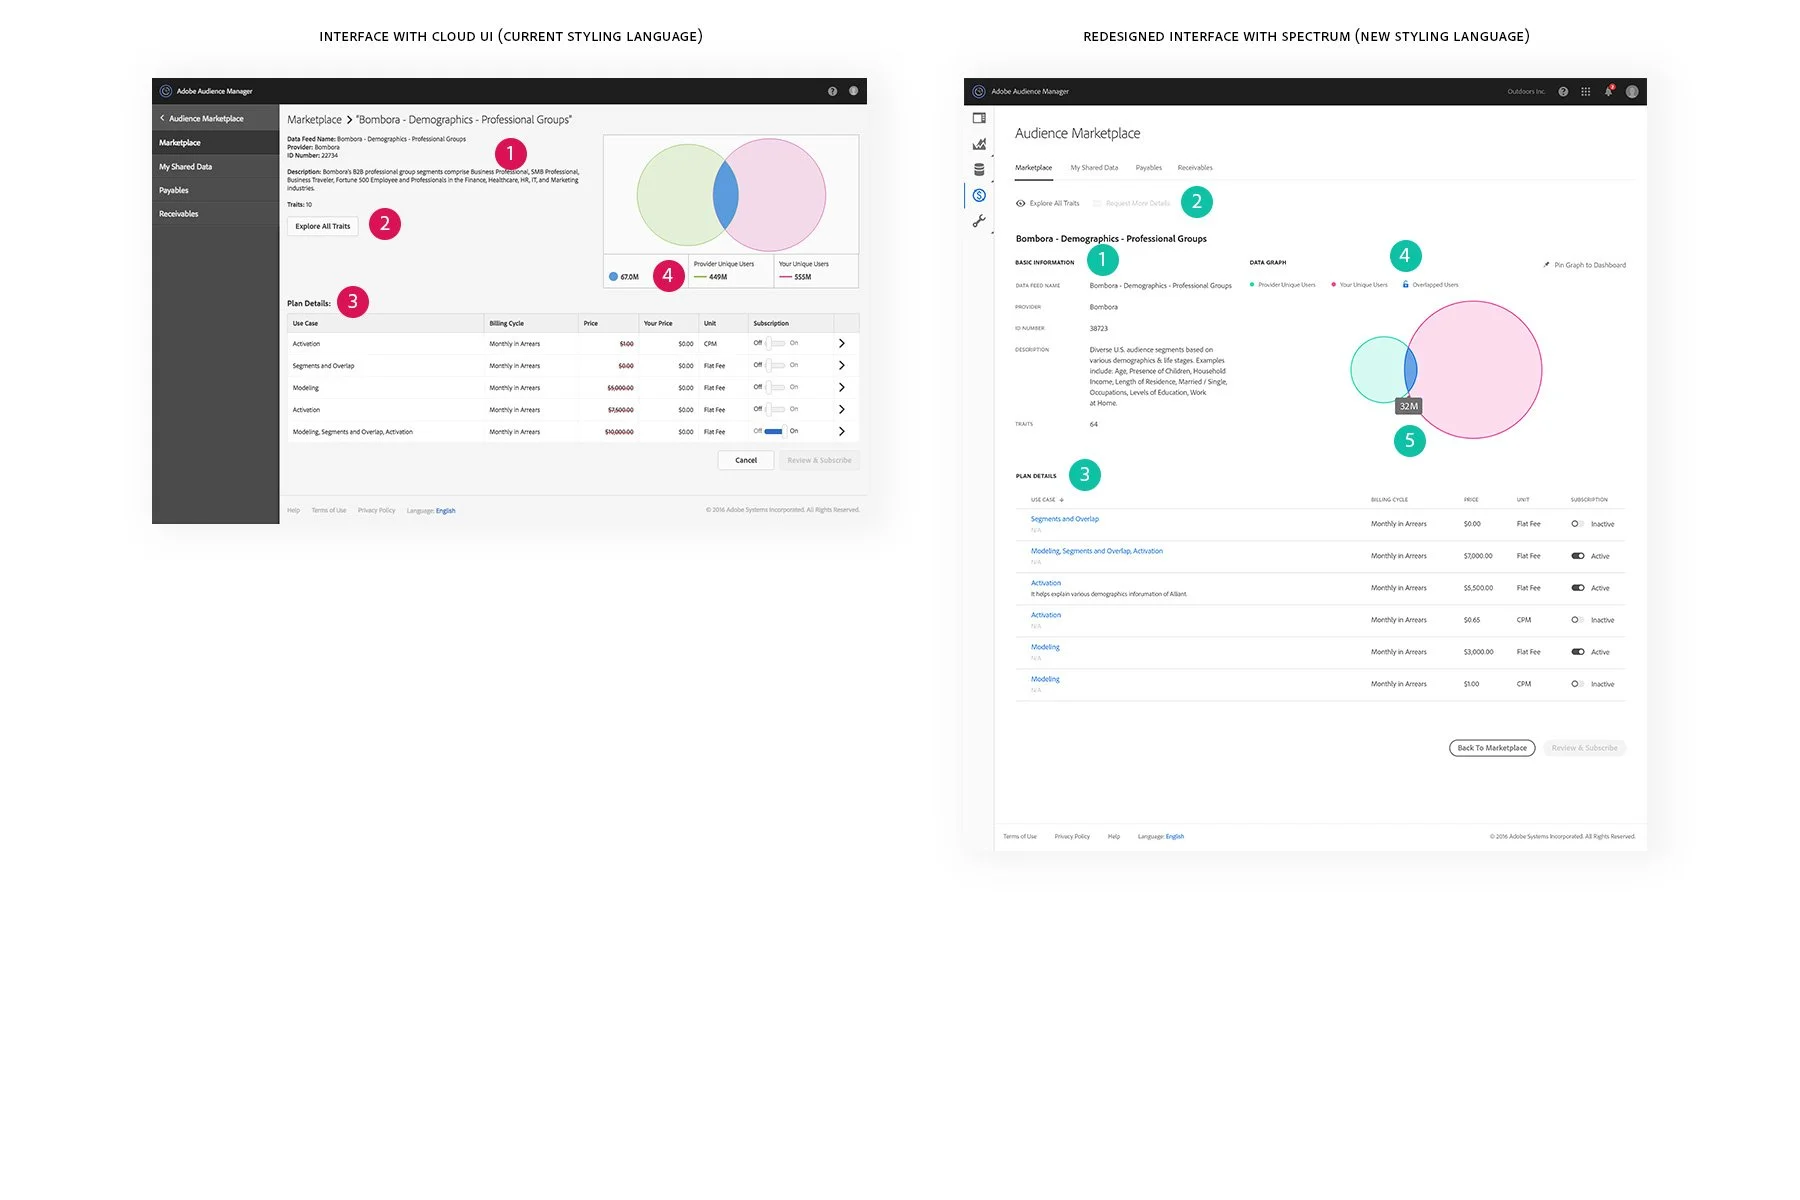This screenshot has width=1800, height=1200.
Task: Click the Adobe Audience Manager logo in Cloud UI
Action: (x=166, y=91)
